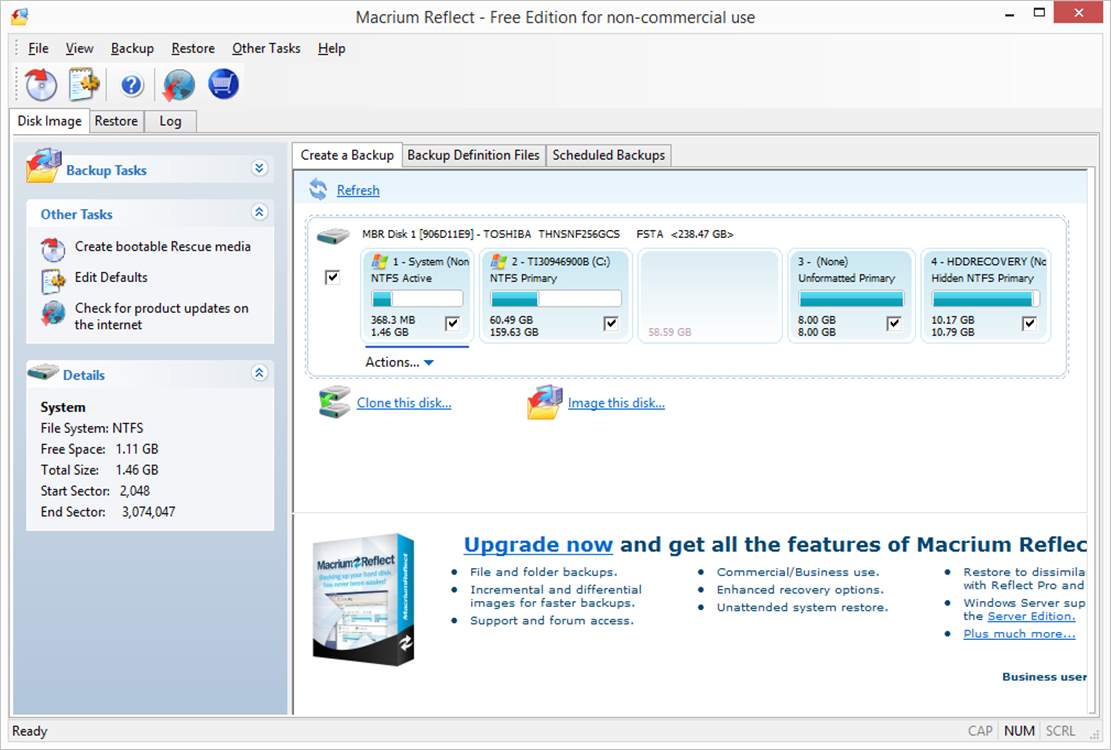
Task: Expand the Backup Tasks panel chevron
Action: pyautogui.click(x=259, y=169)
